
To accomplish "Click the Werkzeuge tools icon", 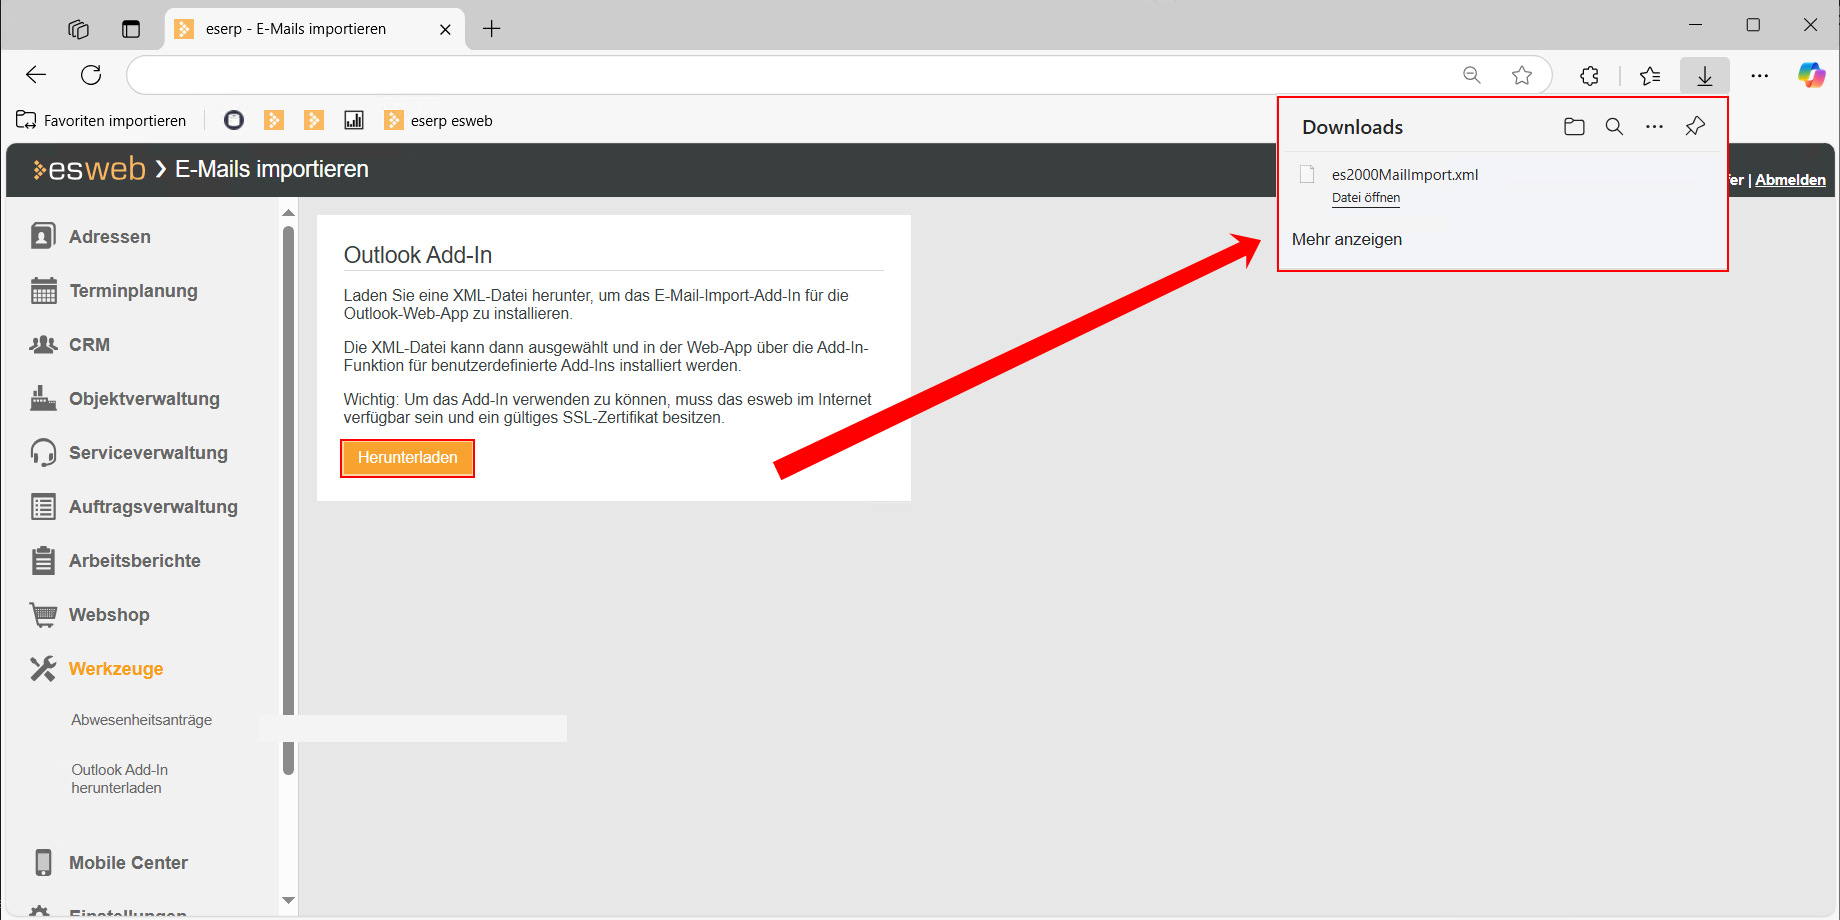I will point(43,669).
